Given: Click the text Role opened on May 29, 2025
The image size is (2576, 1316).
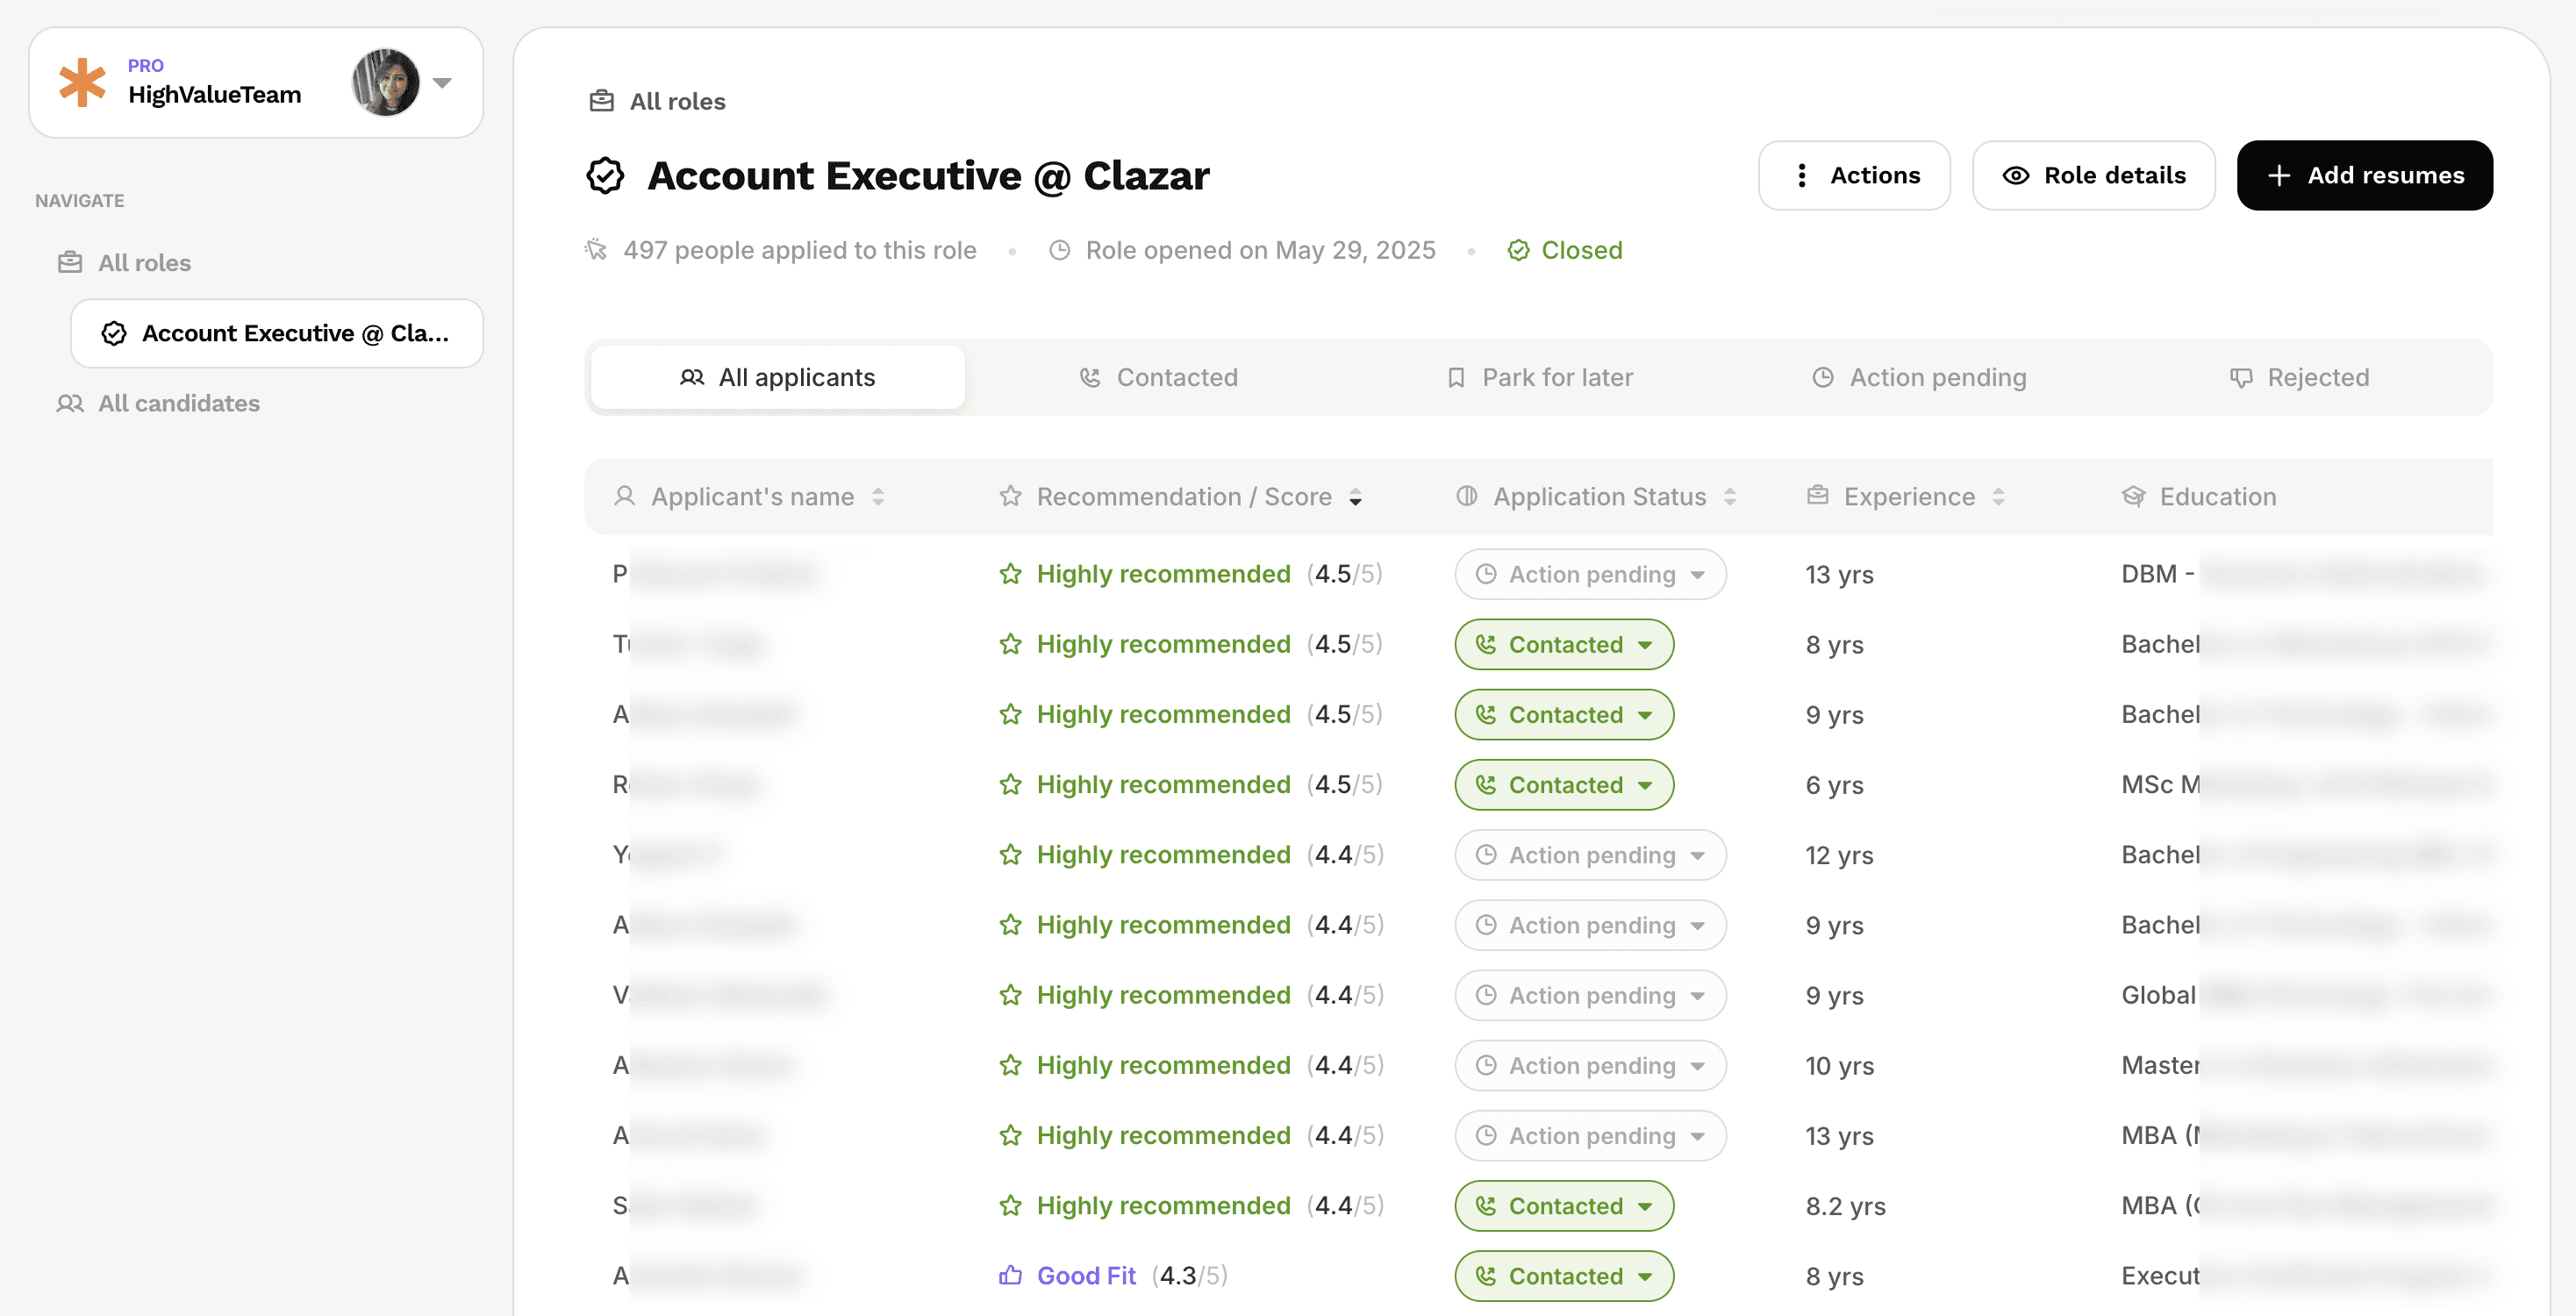Looking at the screenshot, I should tap(1260, 250).
